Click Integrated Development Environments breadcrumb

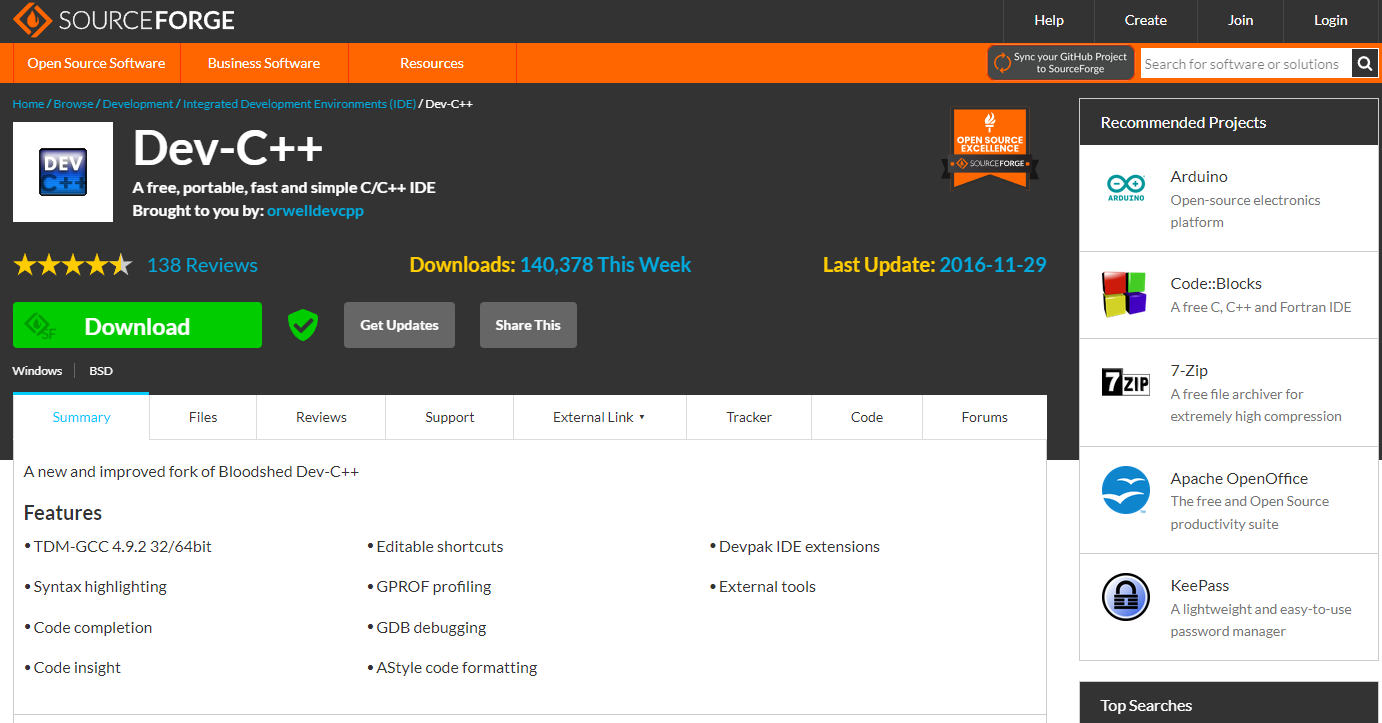299,104
